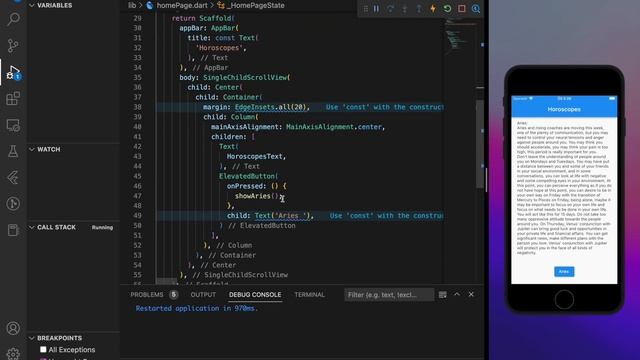The image size is (640, 360).
Task: Click the debug console filter field
Action: coord(389,295)
